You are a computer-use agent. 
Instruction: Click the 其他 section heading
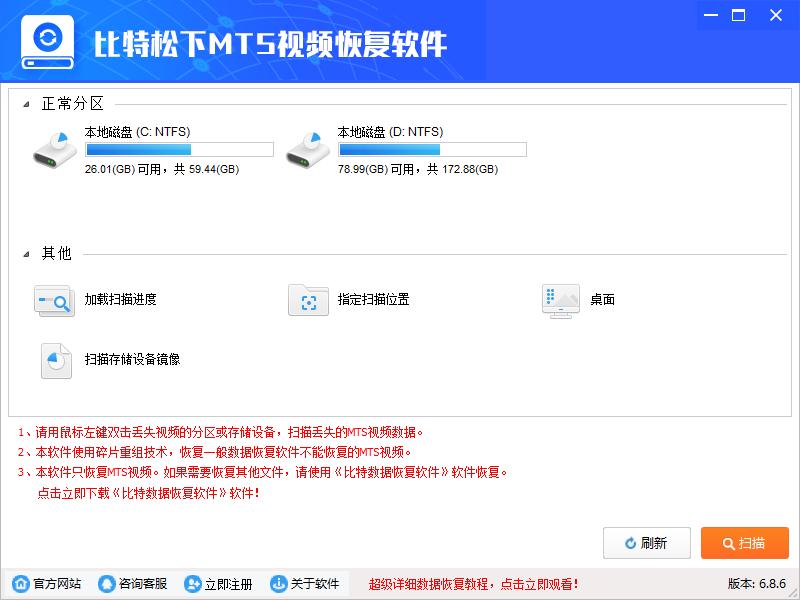coord(56,253)
